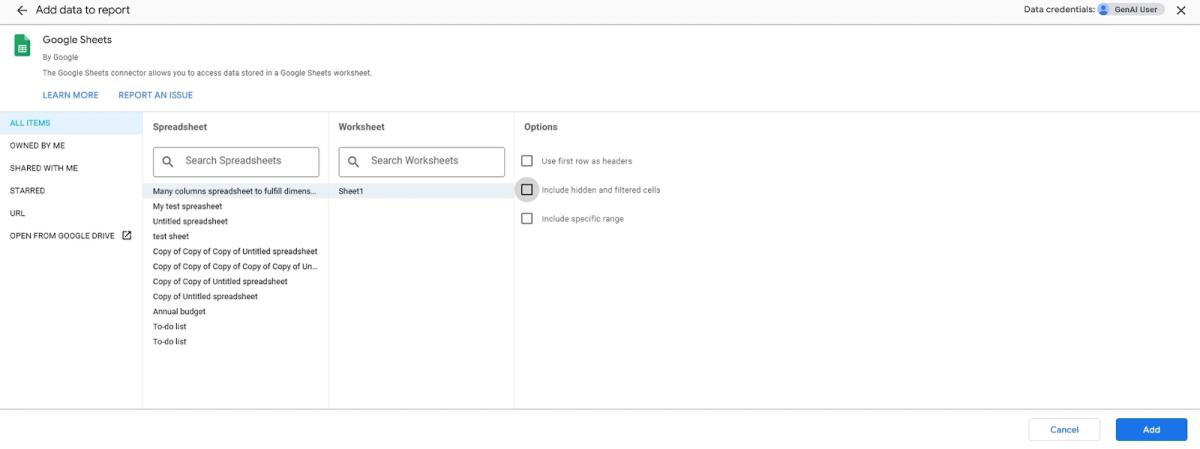Select the Annual budget spreadsheet
1200x449 pixels.
182,311
